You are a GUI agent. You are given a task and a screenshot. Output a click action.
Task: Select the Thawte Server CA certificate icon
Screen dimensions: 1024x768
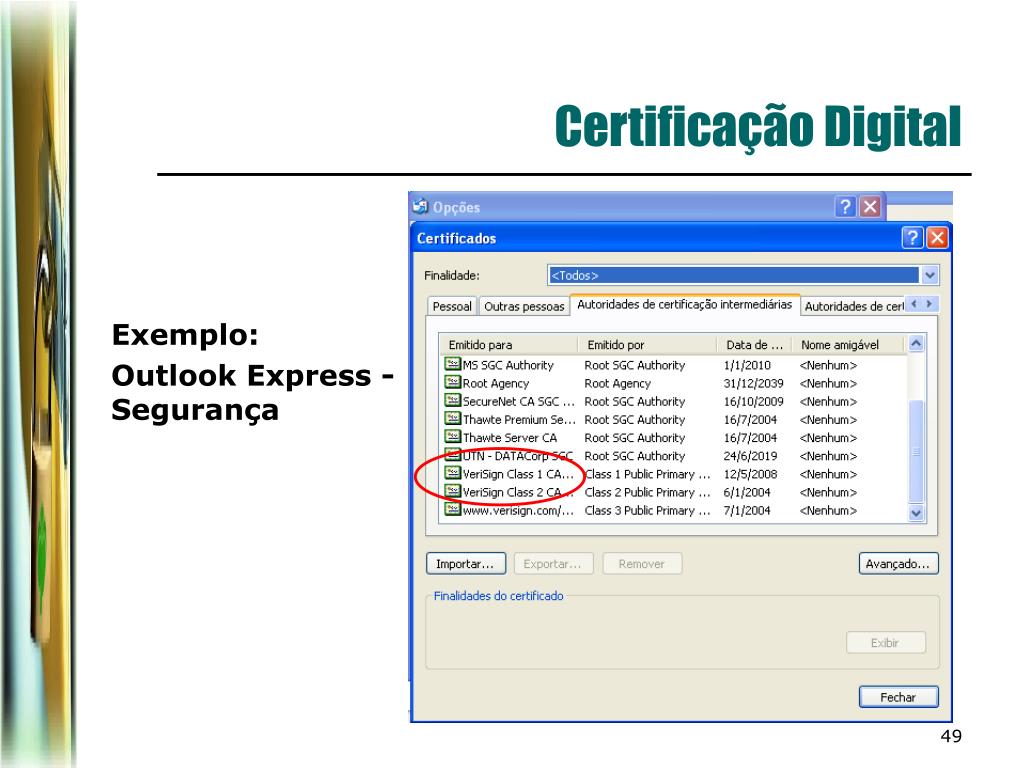coord(452,437)
